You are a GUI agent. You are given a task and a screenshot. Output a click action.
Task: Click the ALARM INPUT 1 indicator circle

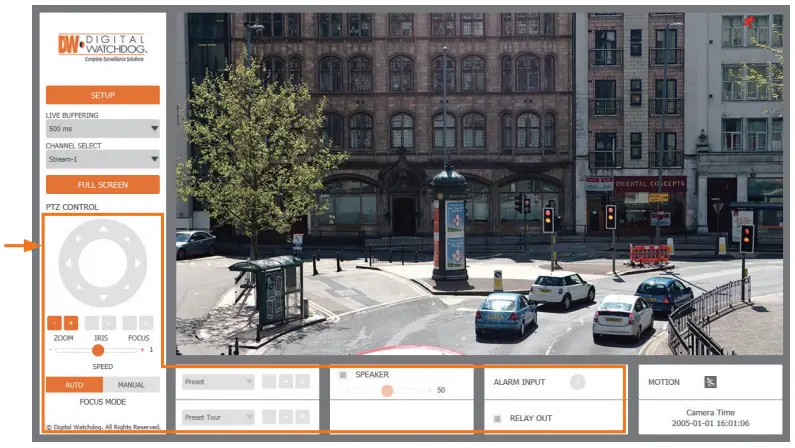577,382
